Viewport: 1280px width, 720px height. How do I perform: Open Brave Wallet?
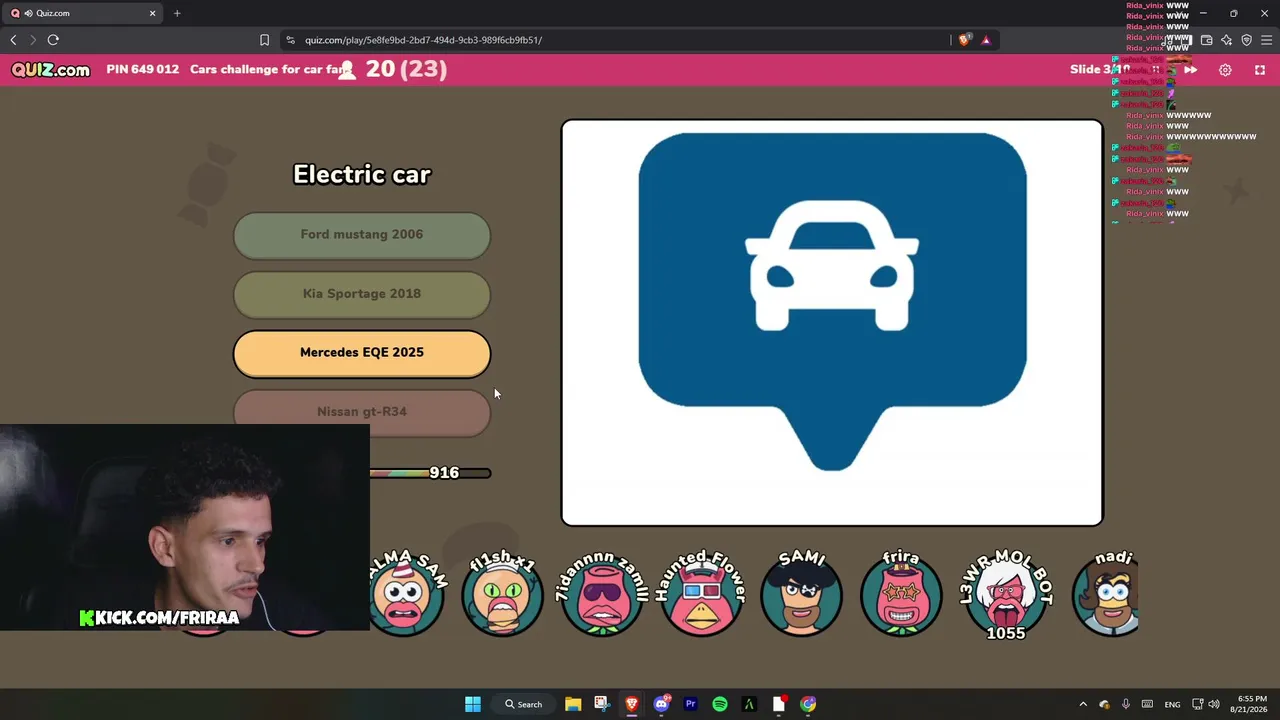pos(1206,40)
